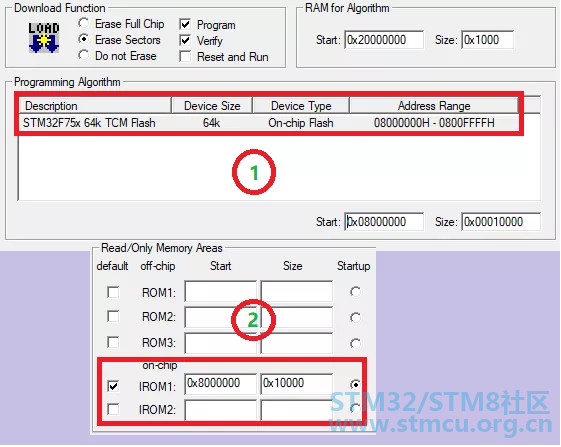Choose the Do not Erase option
Image resolution: width=561 pixels, height=447 pixels.
[x=83, y=55]
